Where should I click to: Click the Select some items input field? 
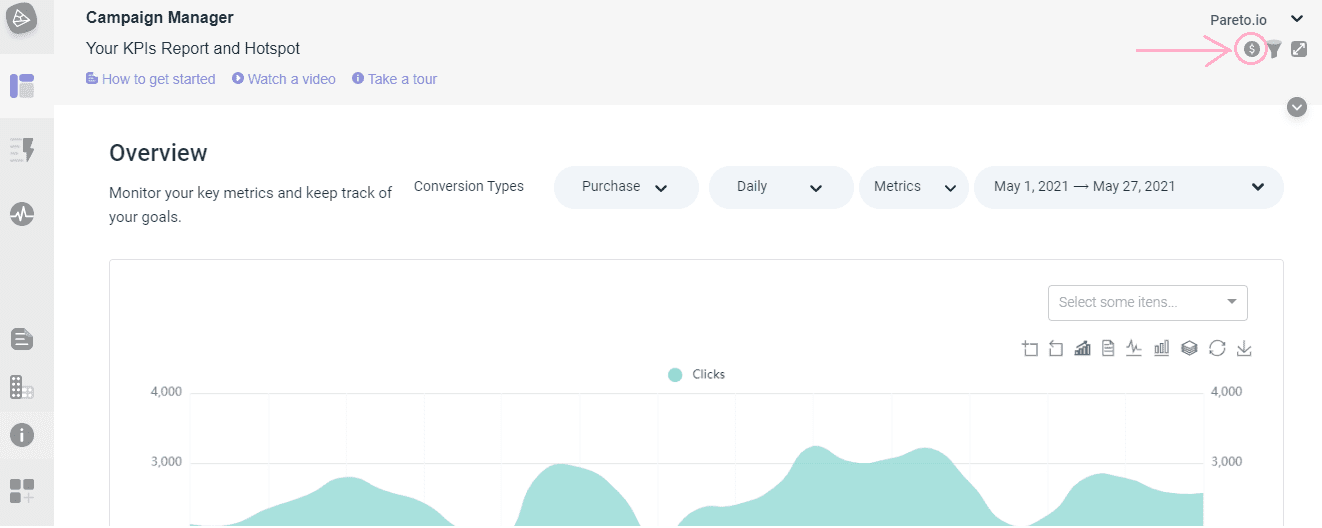(1146, 302)
